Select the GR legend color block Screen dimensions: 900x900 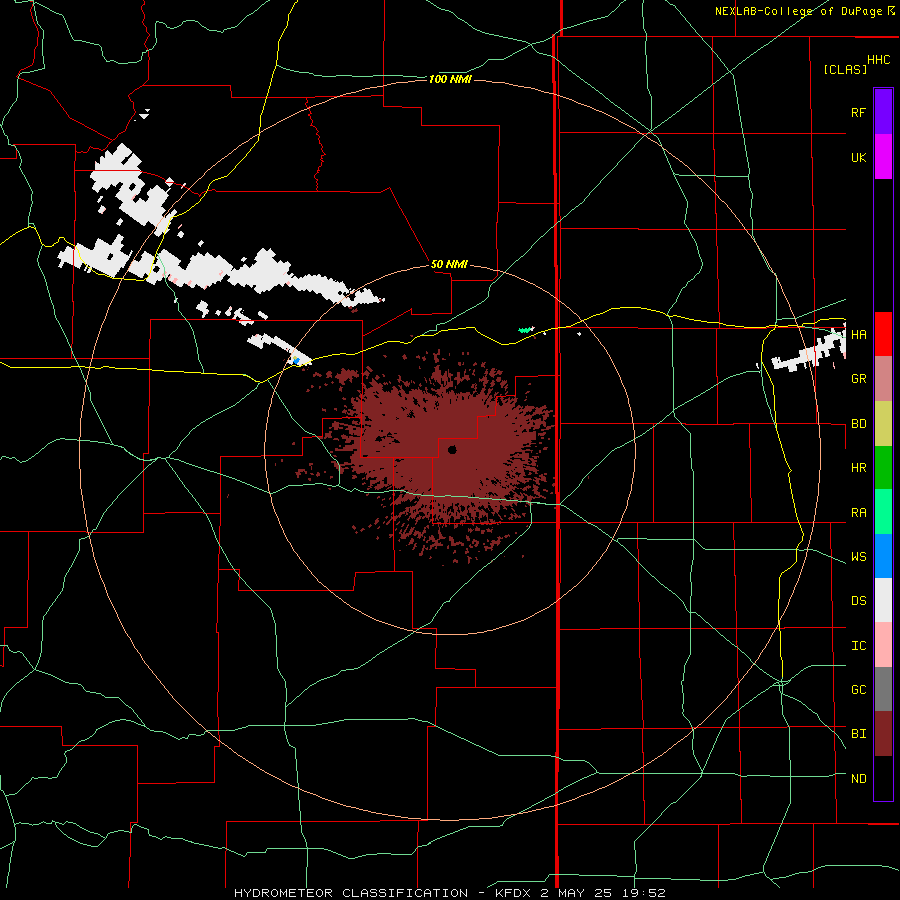click(x=883, y=378)
